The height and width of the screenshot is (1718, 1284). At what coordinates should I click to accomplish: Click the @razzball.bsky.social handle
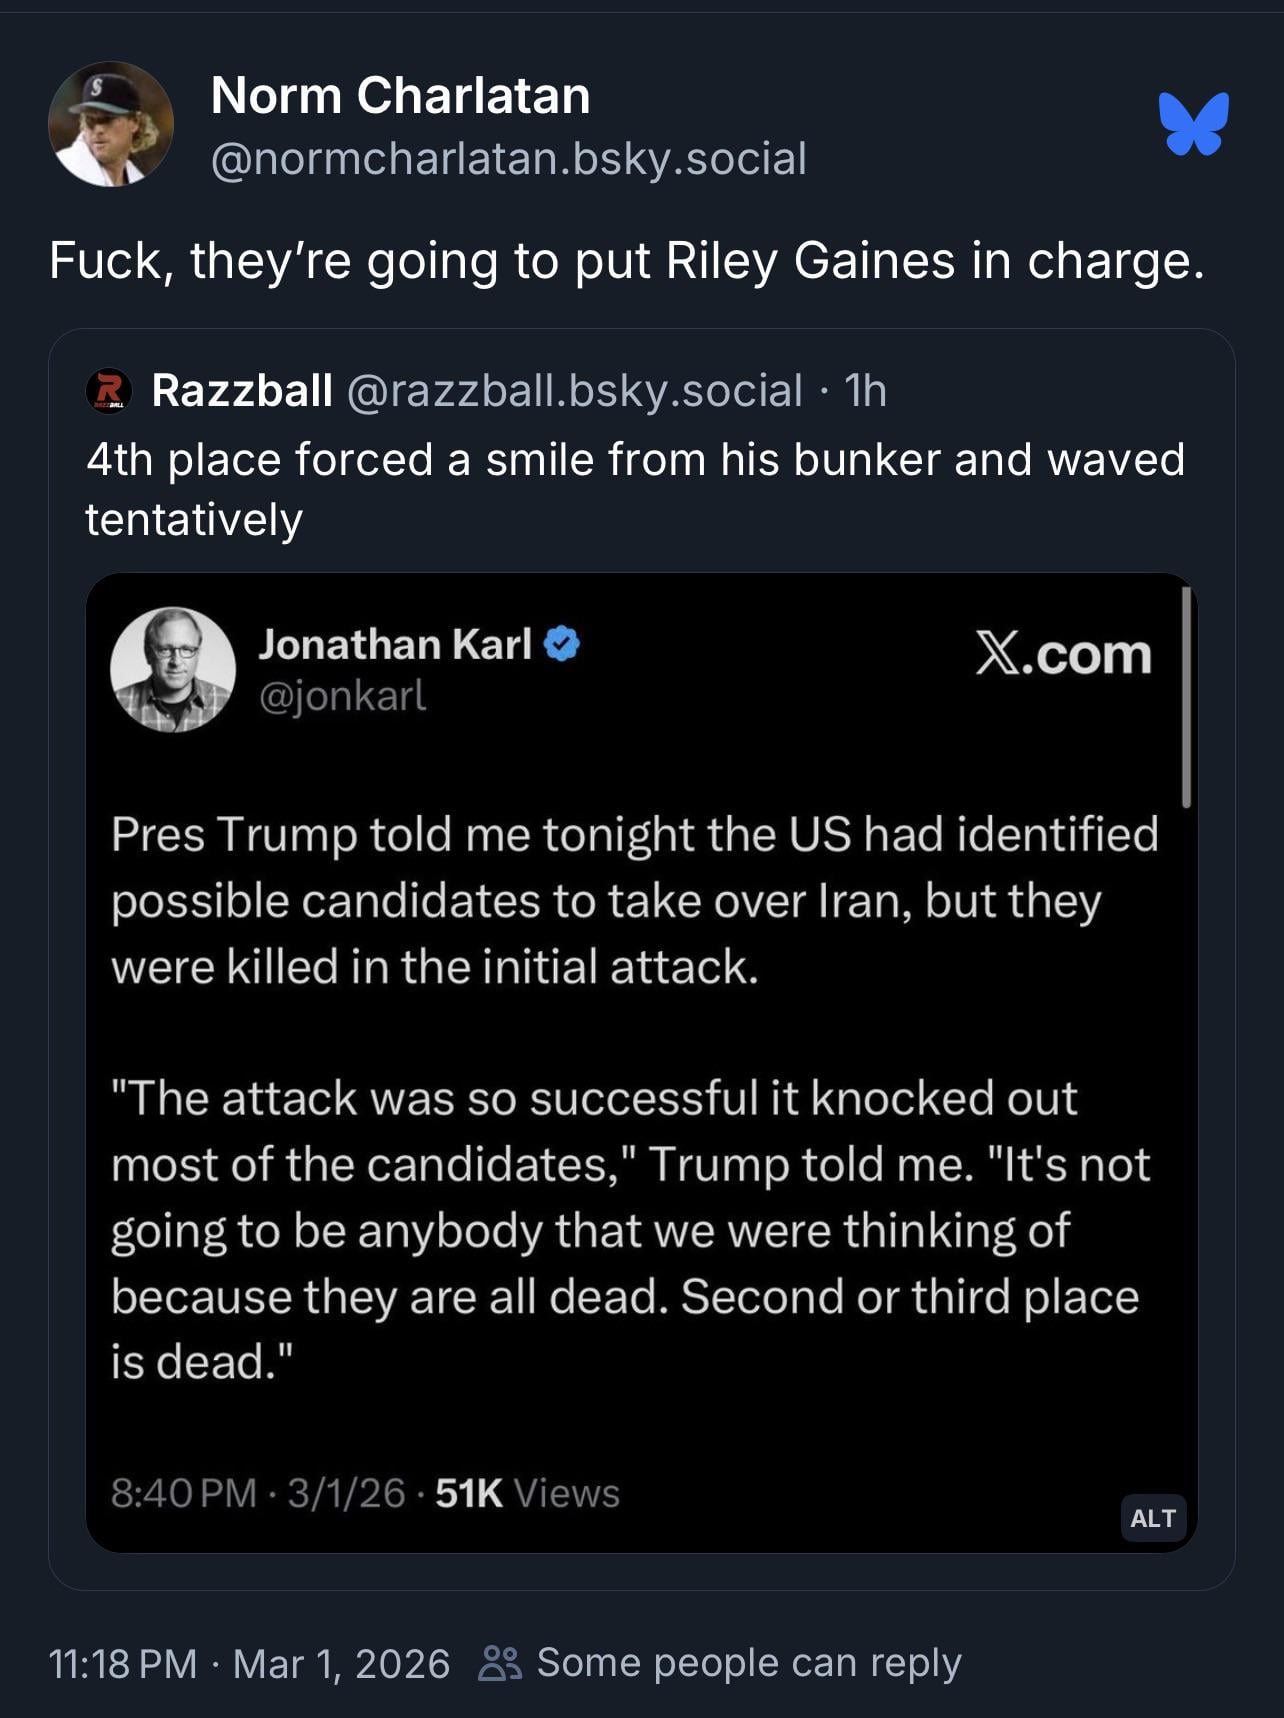(574, 390)
